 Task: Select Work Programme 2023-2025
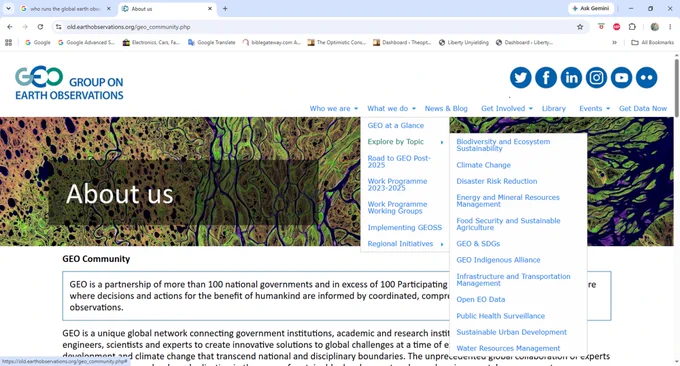click(x=397, y=185)
